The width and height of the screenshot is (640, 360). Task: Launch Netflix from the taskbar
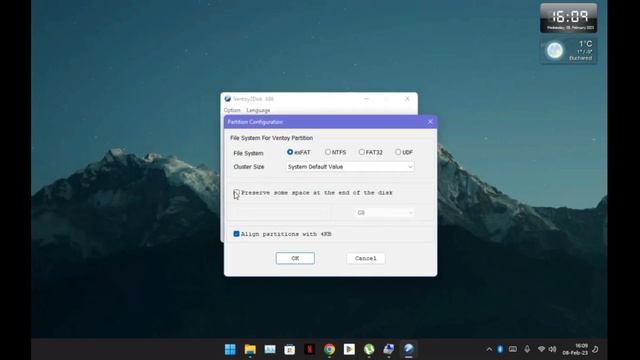coord(309,349)
